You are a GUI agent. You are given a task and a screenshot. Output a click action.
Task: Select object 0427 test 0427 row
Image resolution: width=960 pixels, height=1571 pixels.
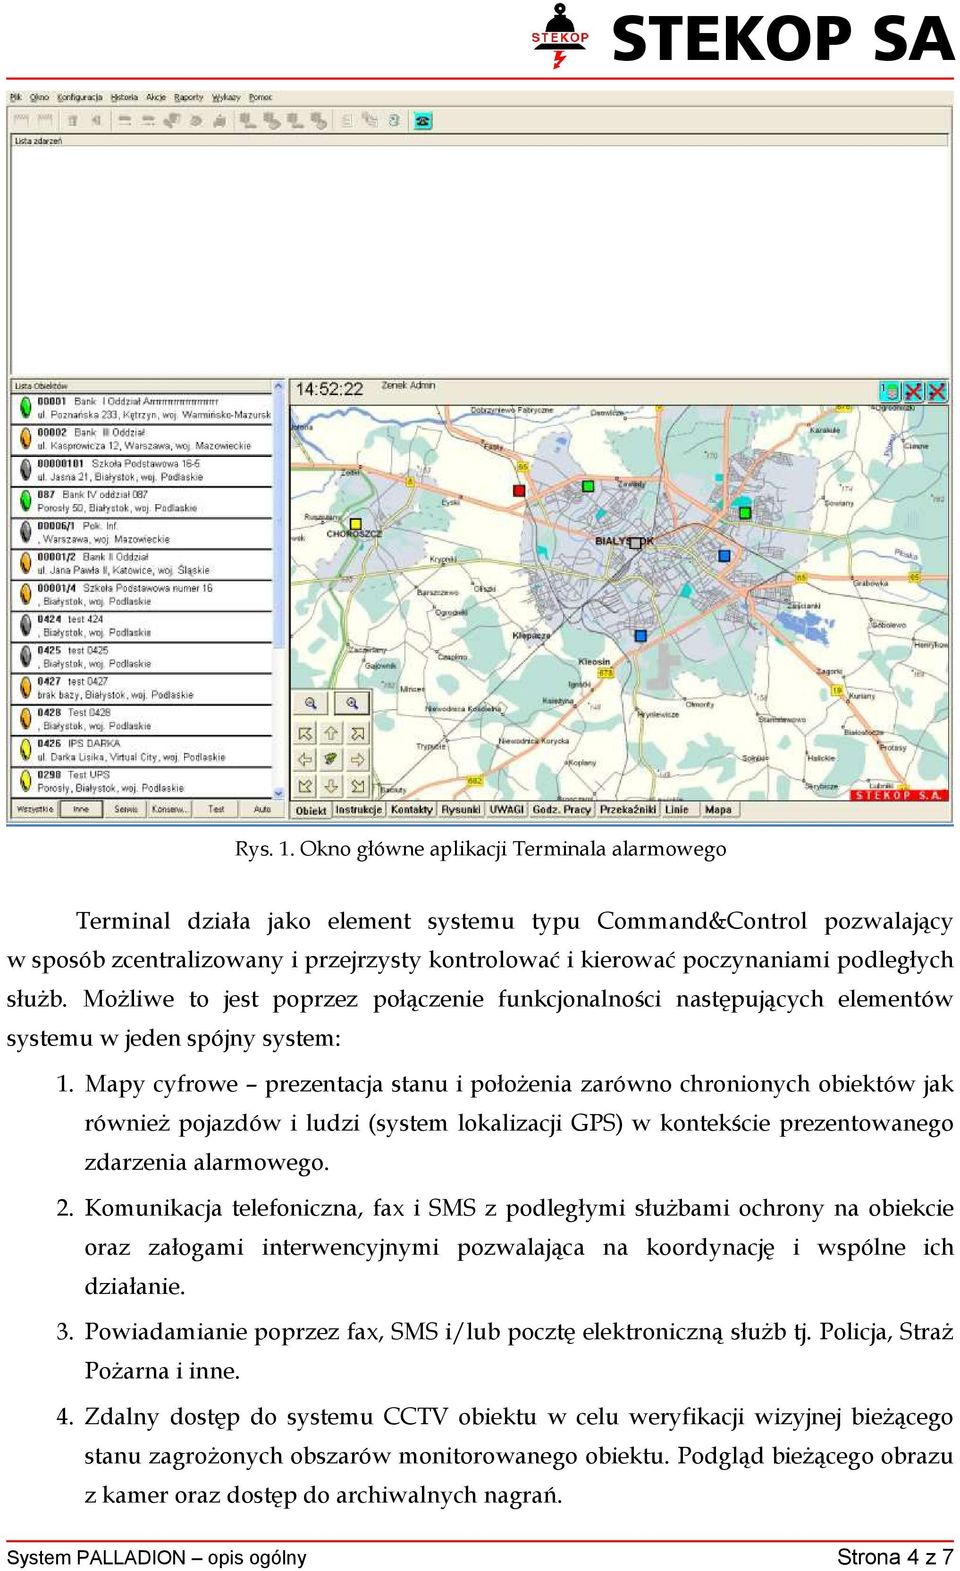tap(142, 688)
